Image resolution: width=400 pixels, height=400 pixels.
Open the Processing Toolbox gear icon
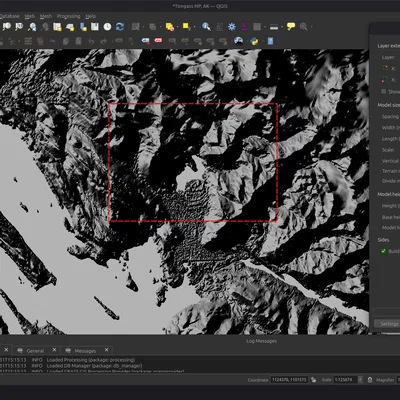click(232, 27)
